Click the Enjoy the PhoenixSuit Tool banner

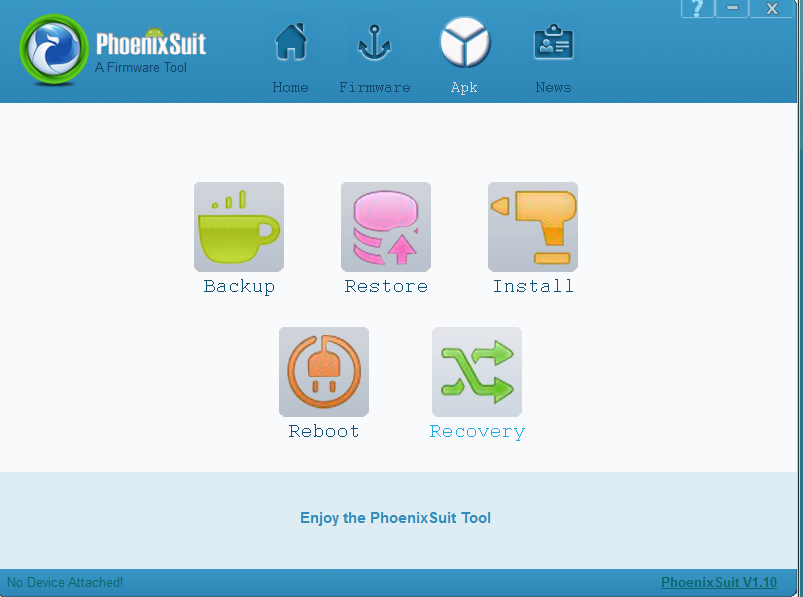(x=395, y=518)
